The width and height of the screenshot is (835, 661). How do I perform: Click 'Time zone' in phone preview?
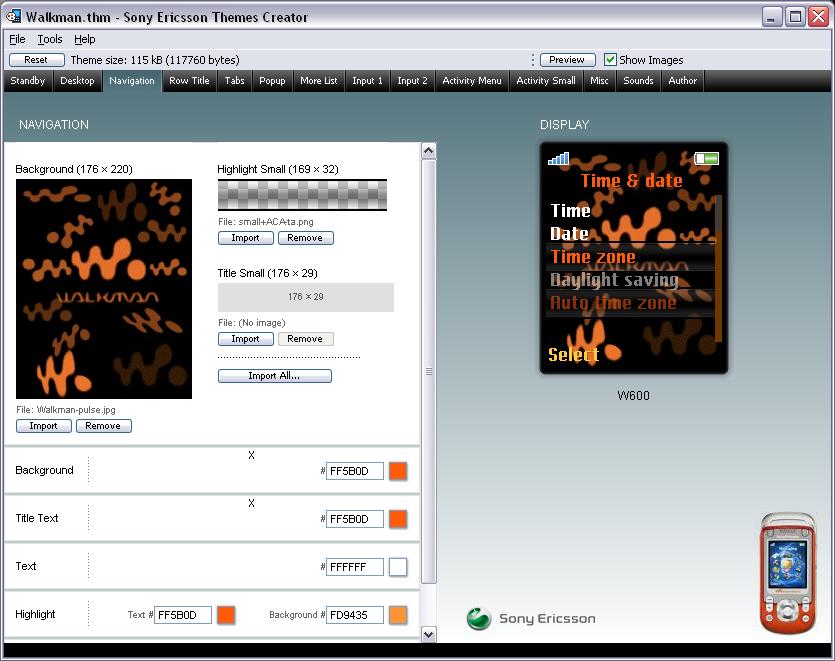[593, 257]
